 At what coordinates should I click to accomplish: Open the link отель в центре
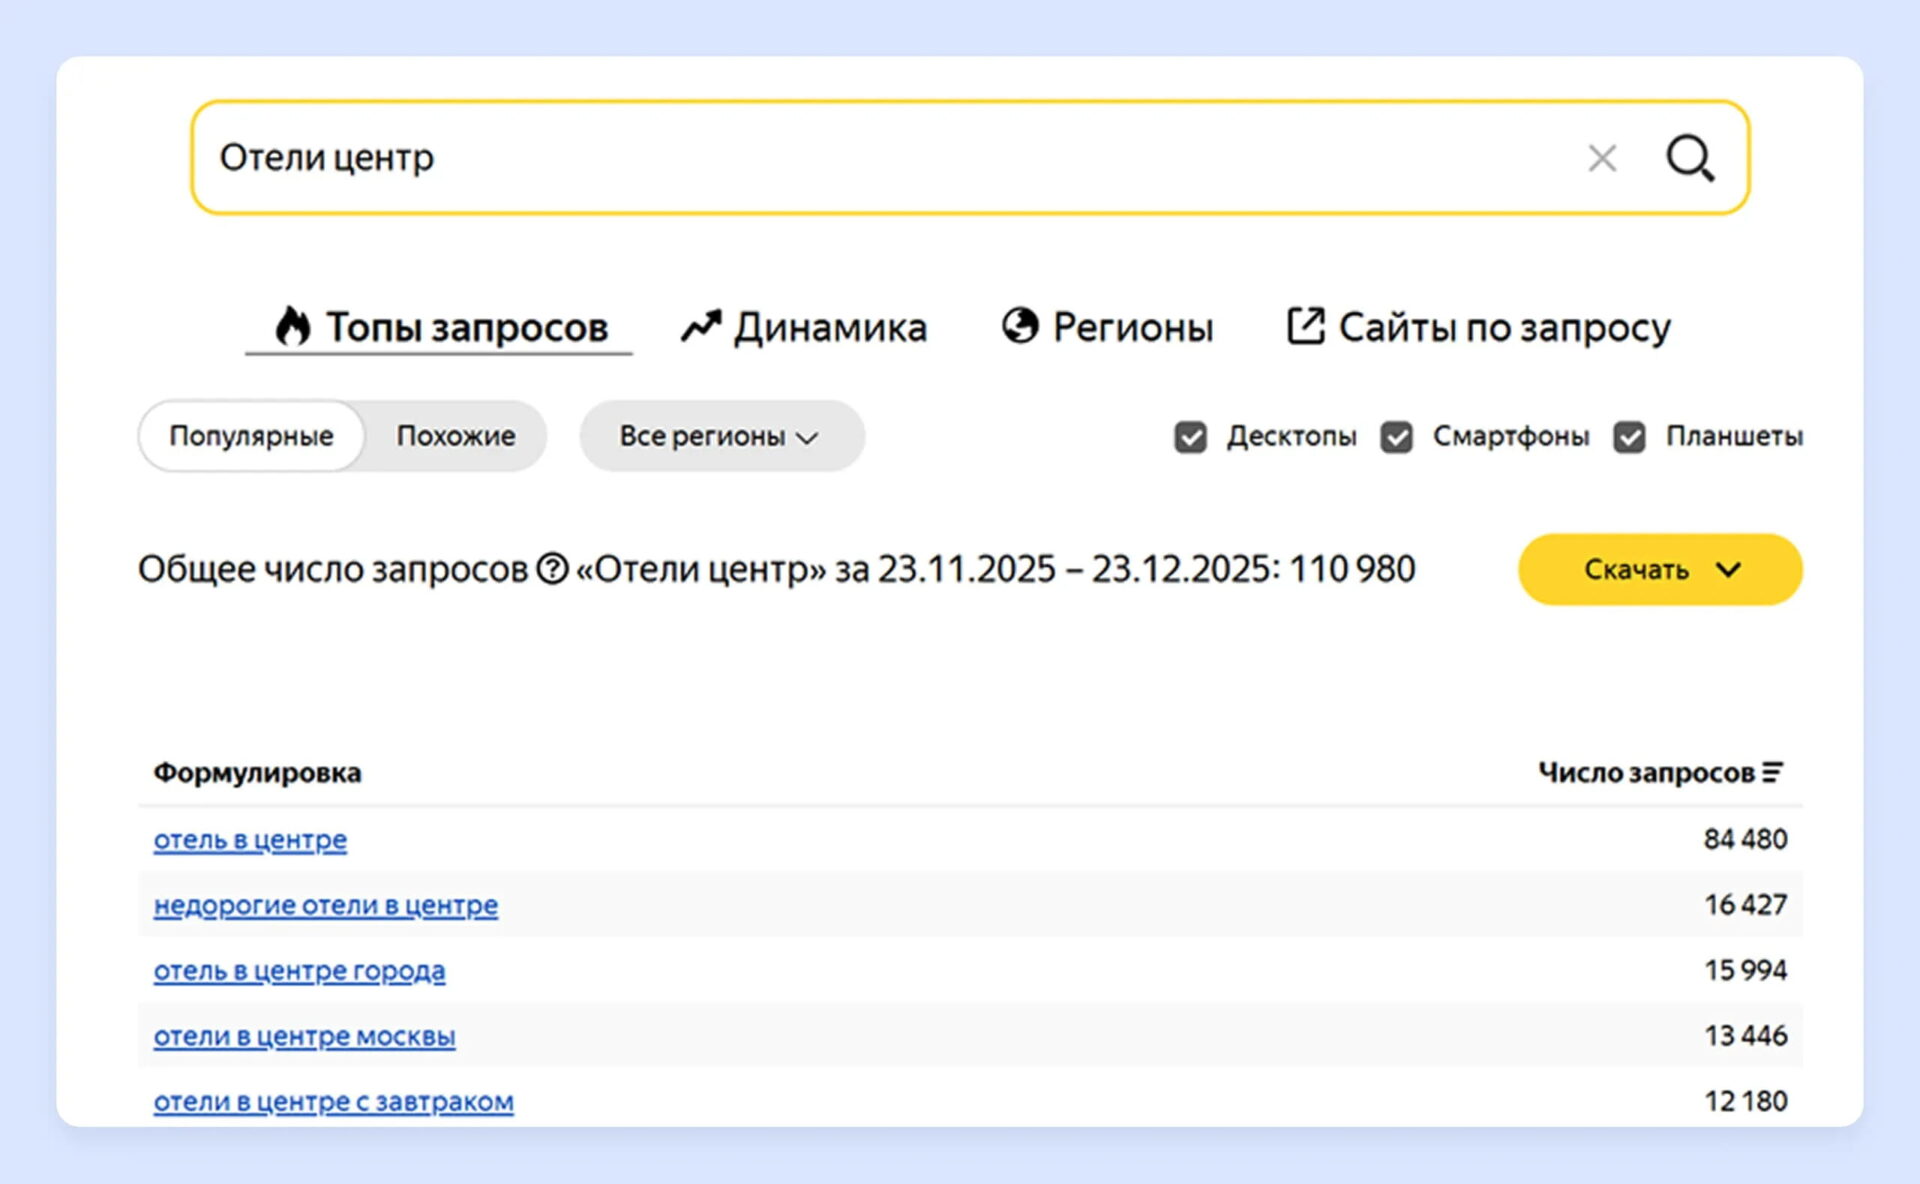click(250, 839)
